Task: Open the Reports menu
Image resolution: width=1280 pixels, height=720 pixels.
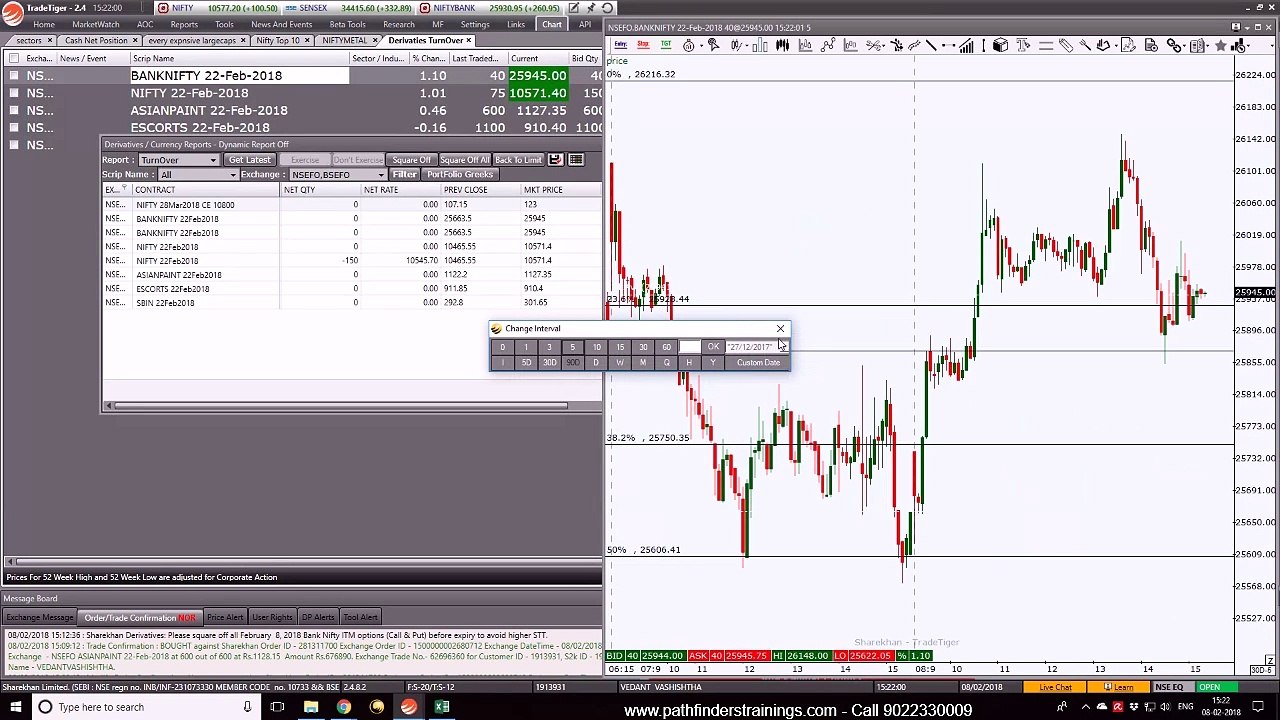Action: click(x=184, y=25)
